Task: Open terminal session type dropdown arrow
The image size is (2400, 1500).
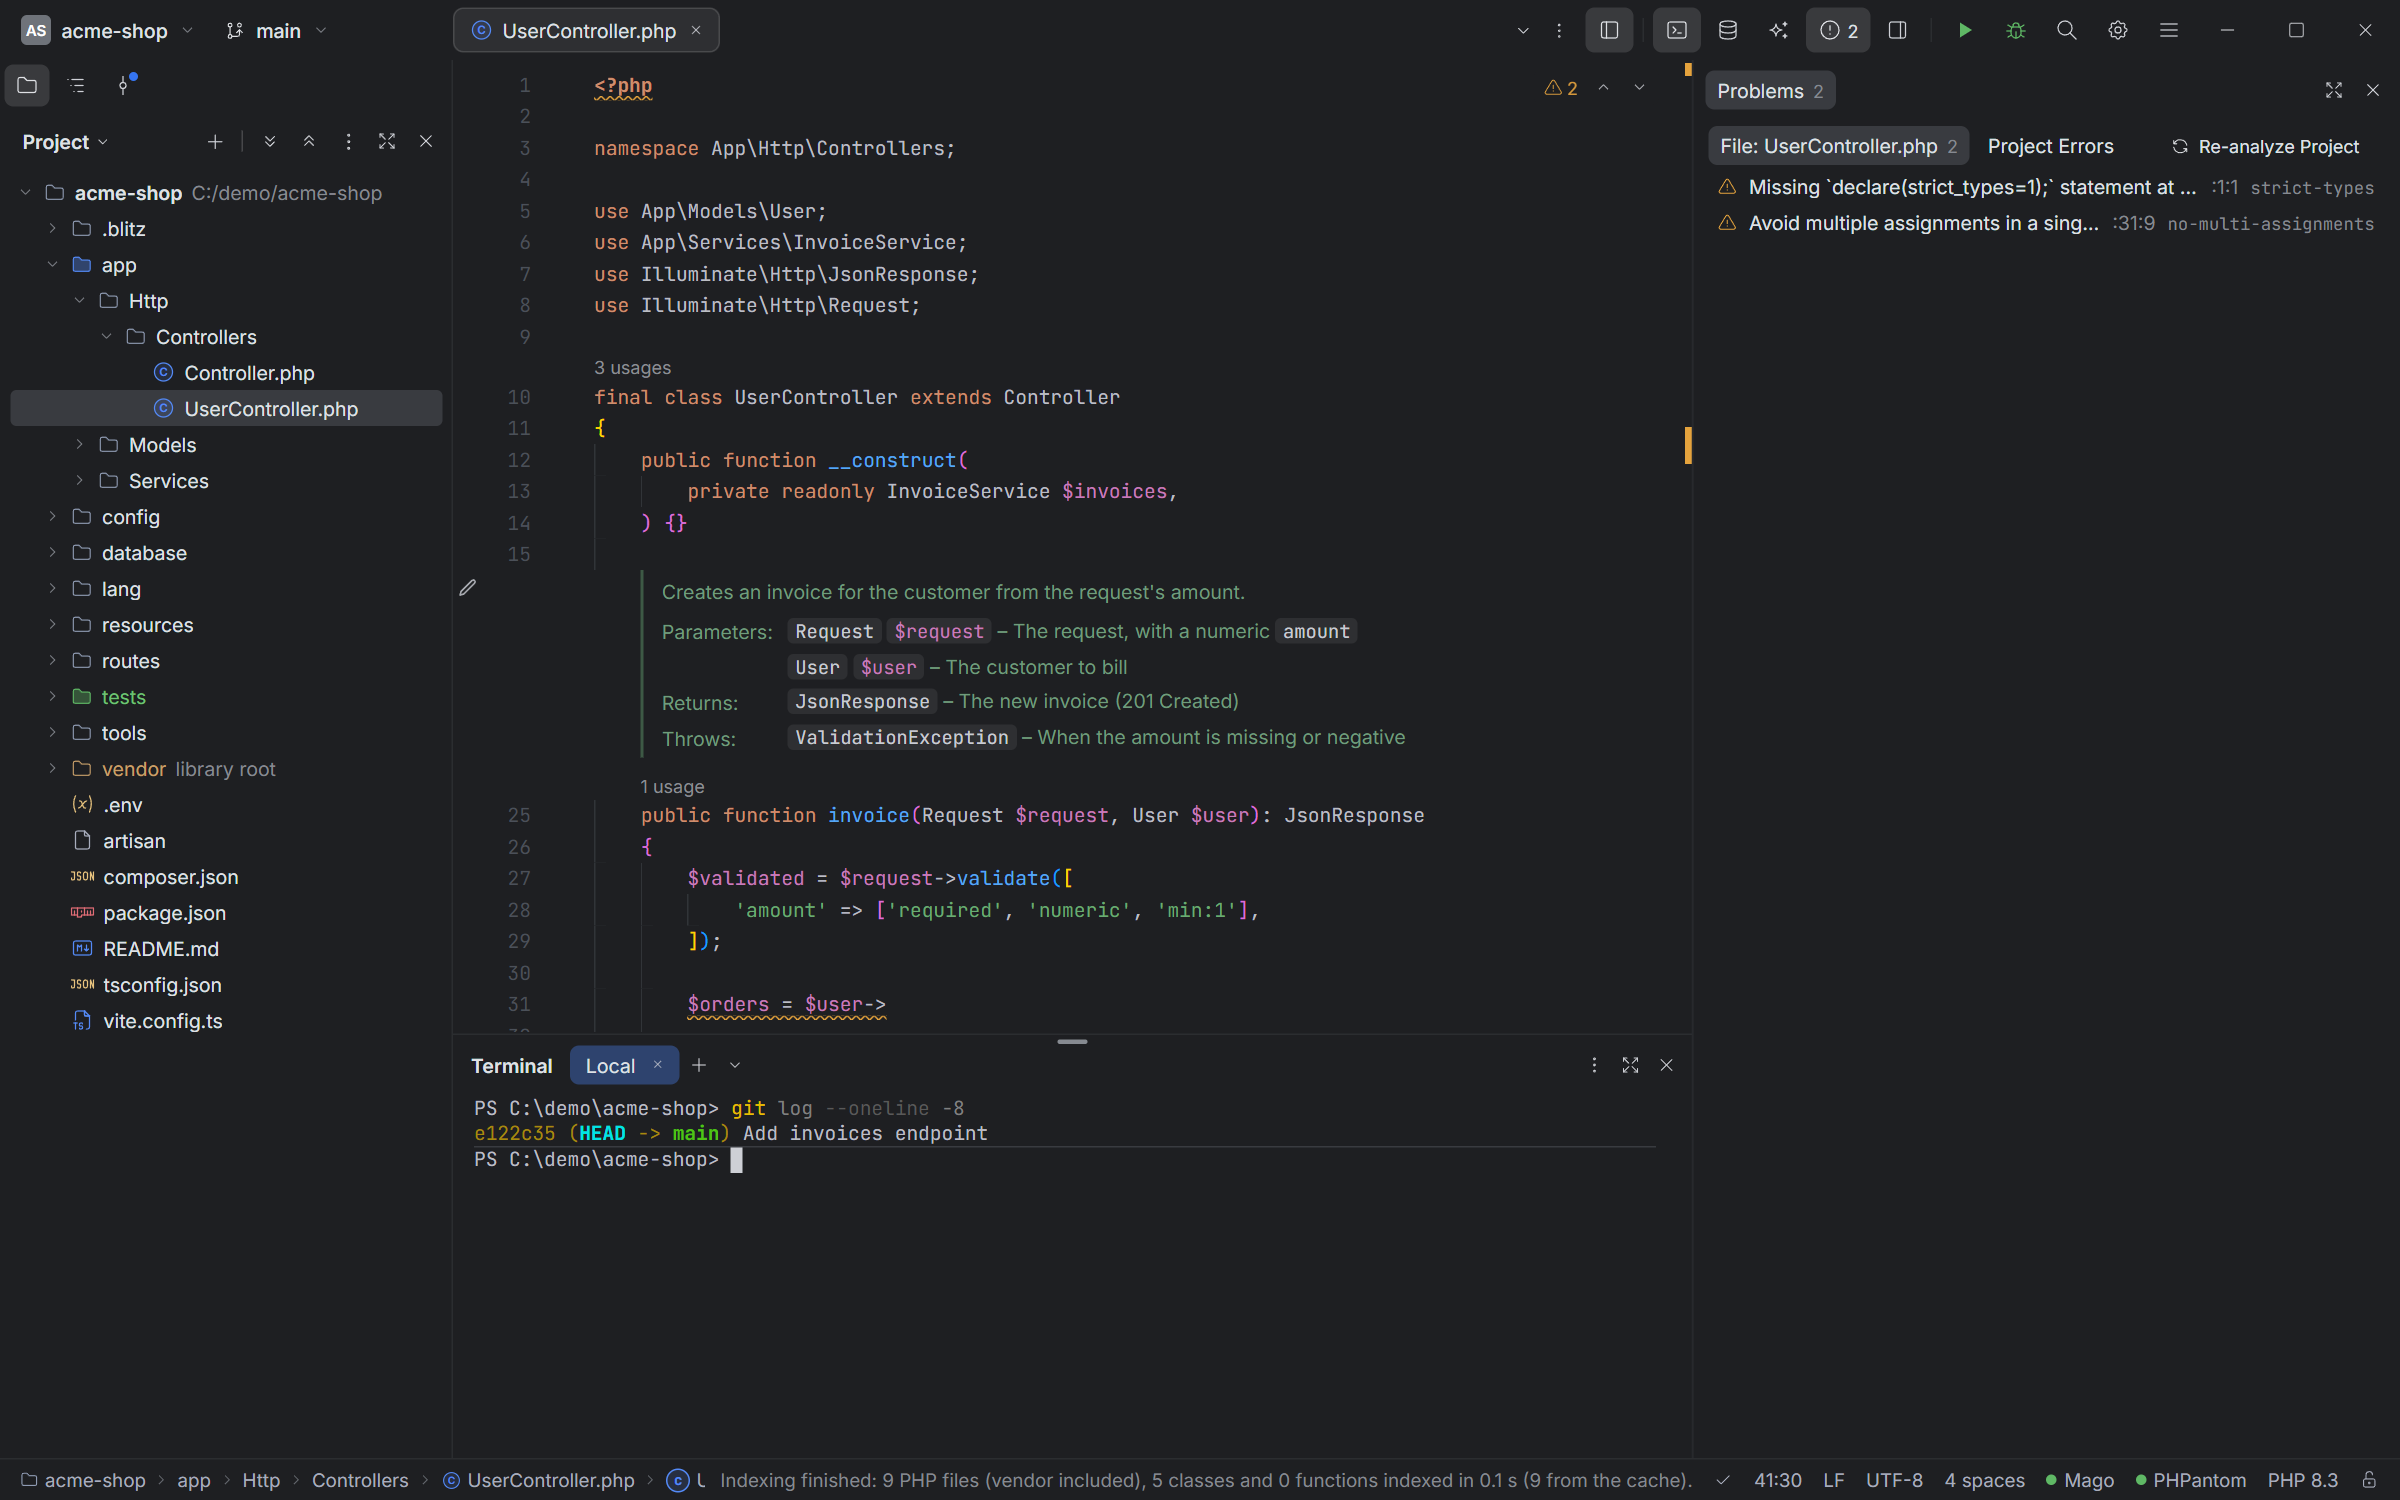Action: pos(735,1066)
